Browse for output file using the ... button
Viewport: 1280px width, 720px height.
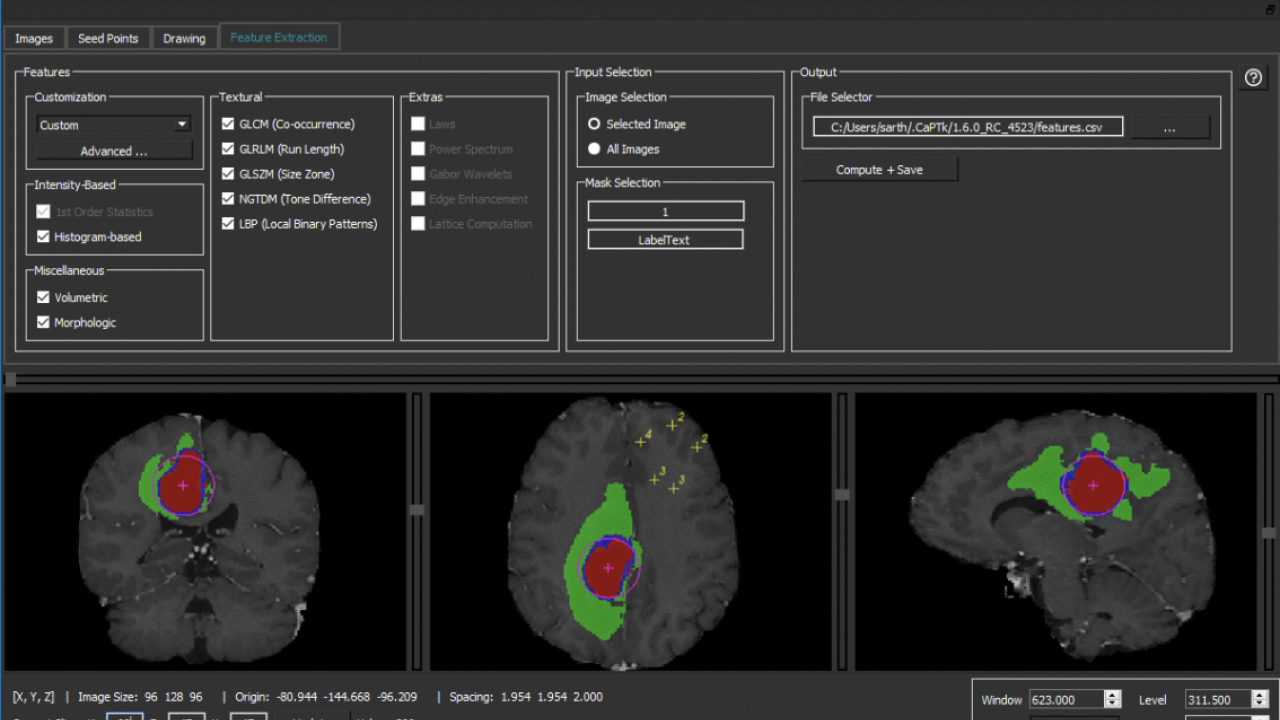(x=1169, y=126)
